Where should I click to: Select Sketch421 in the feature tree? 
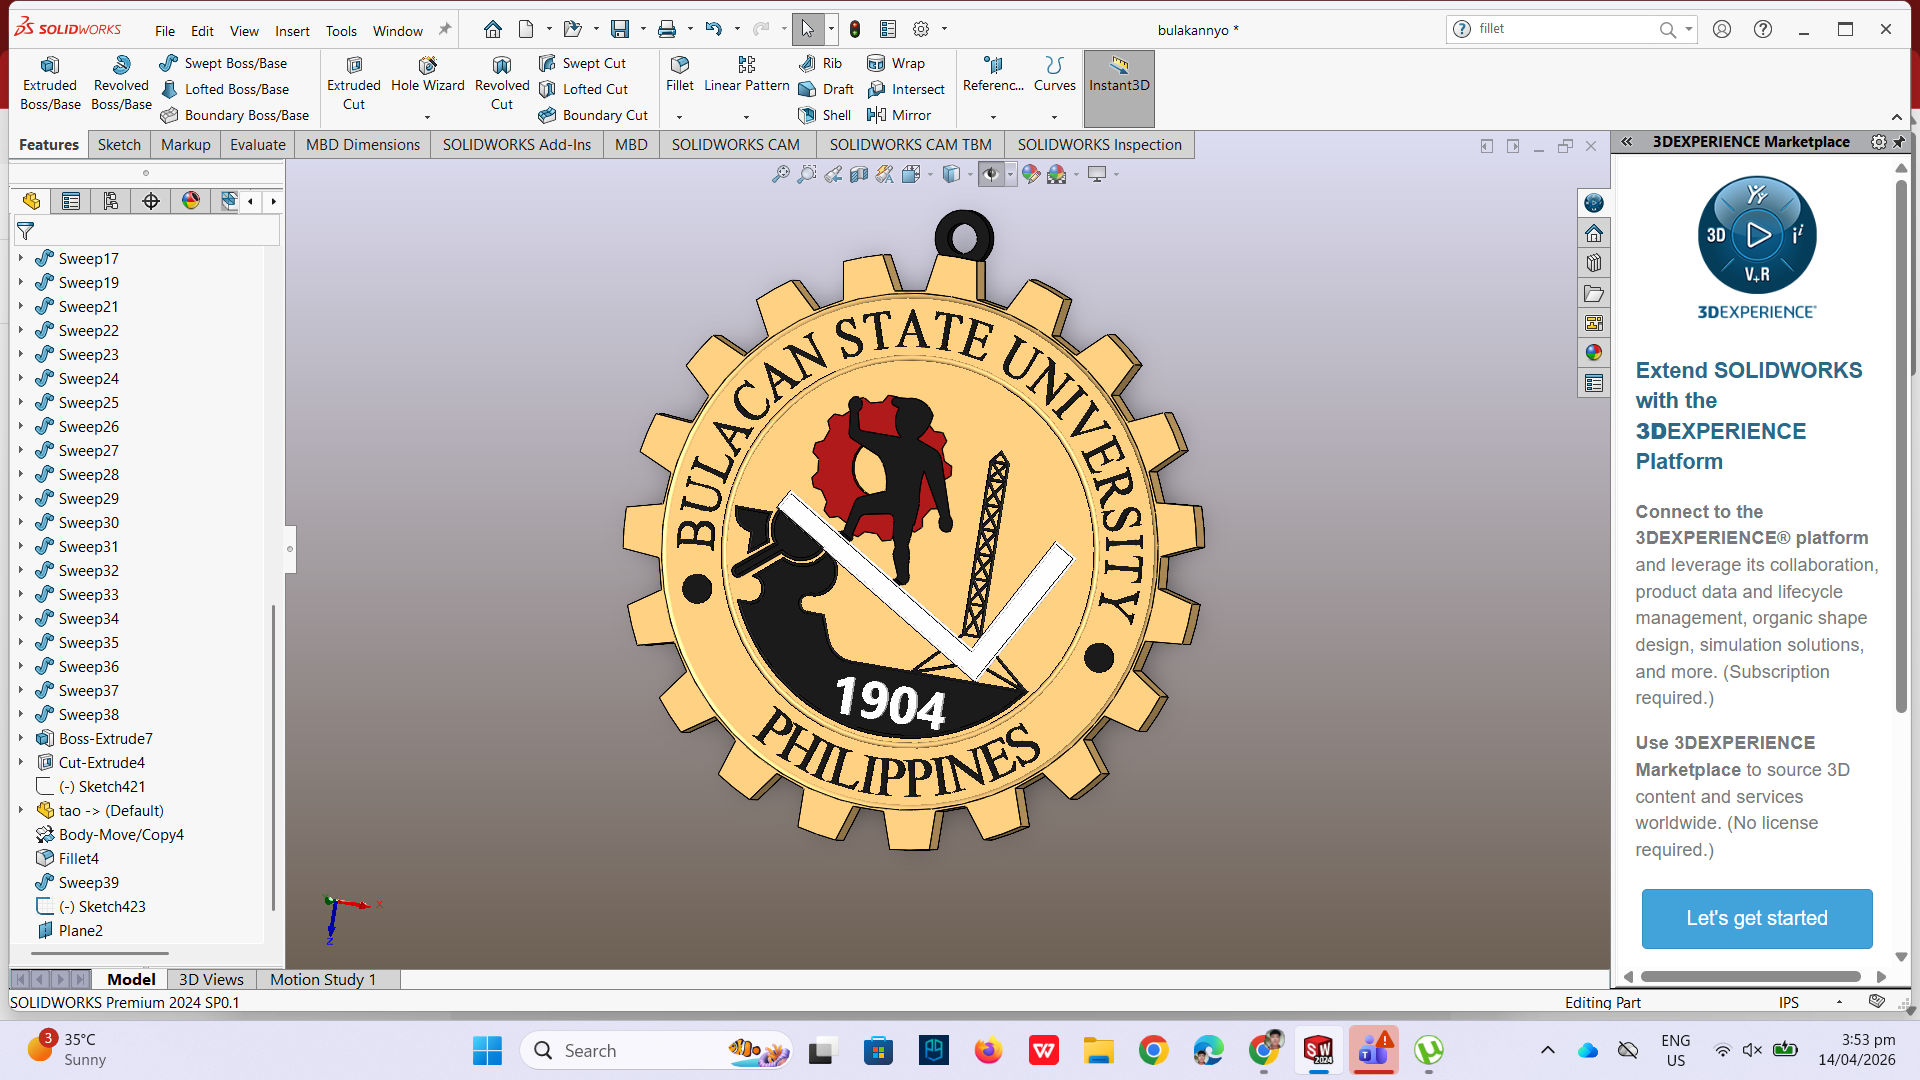(101, 786)
